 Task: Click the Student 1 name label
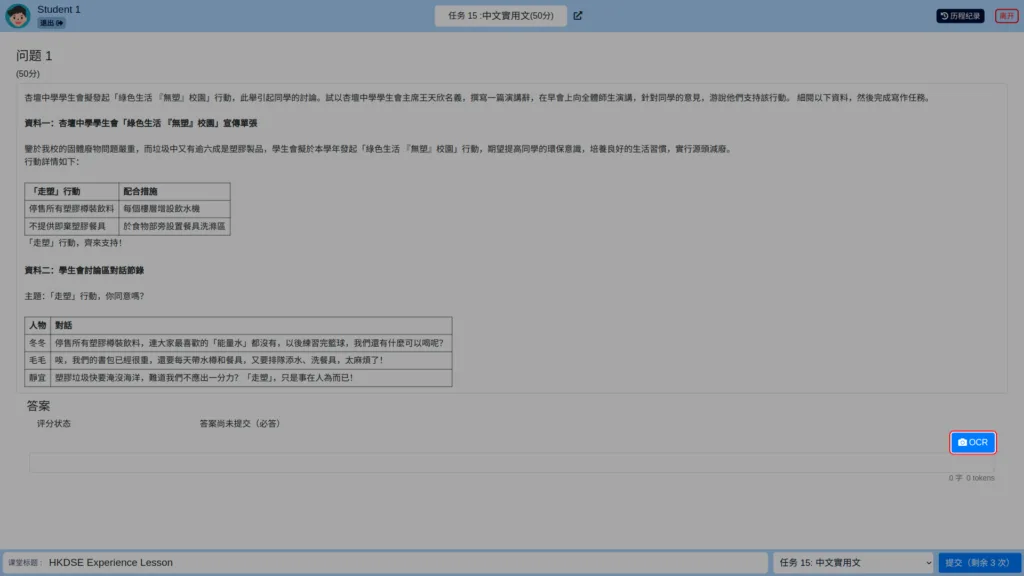(59, 9)
